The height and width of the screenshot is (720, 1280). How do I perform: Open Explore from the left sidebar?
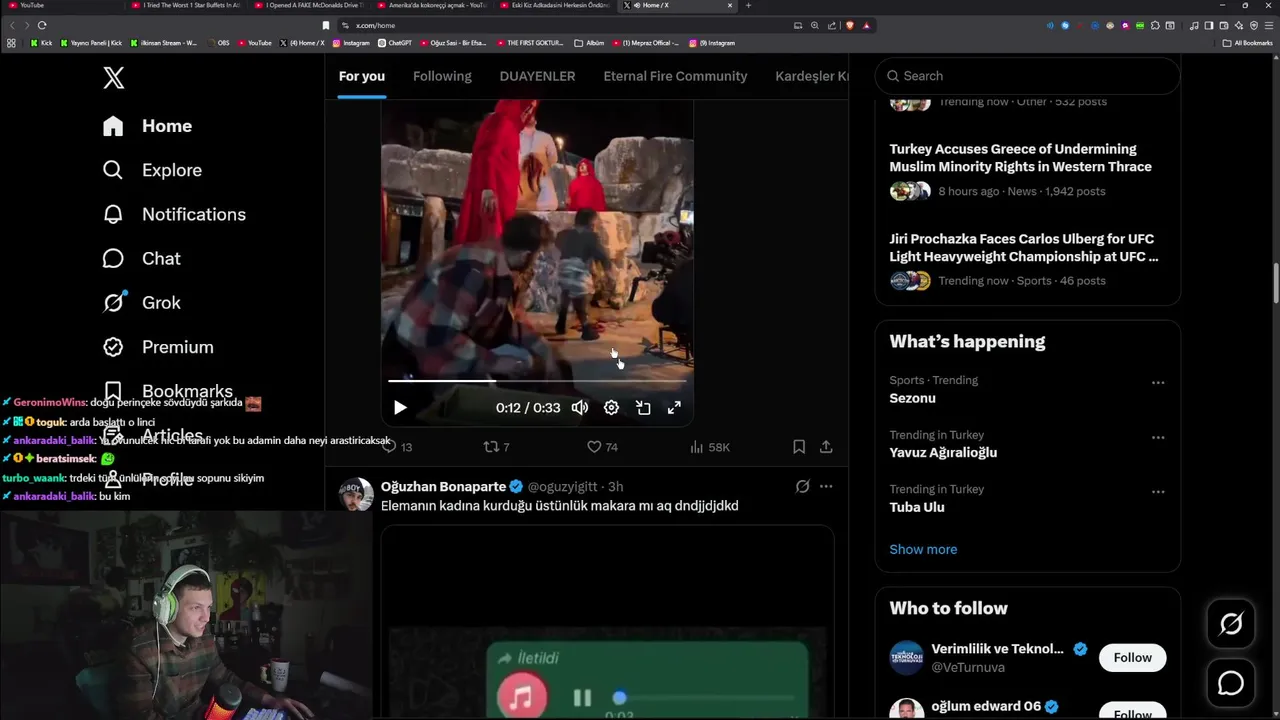pyautogui.click(x=152, y=170)
